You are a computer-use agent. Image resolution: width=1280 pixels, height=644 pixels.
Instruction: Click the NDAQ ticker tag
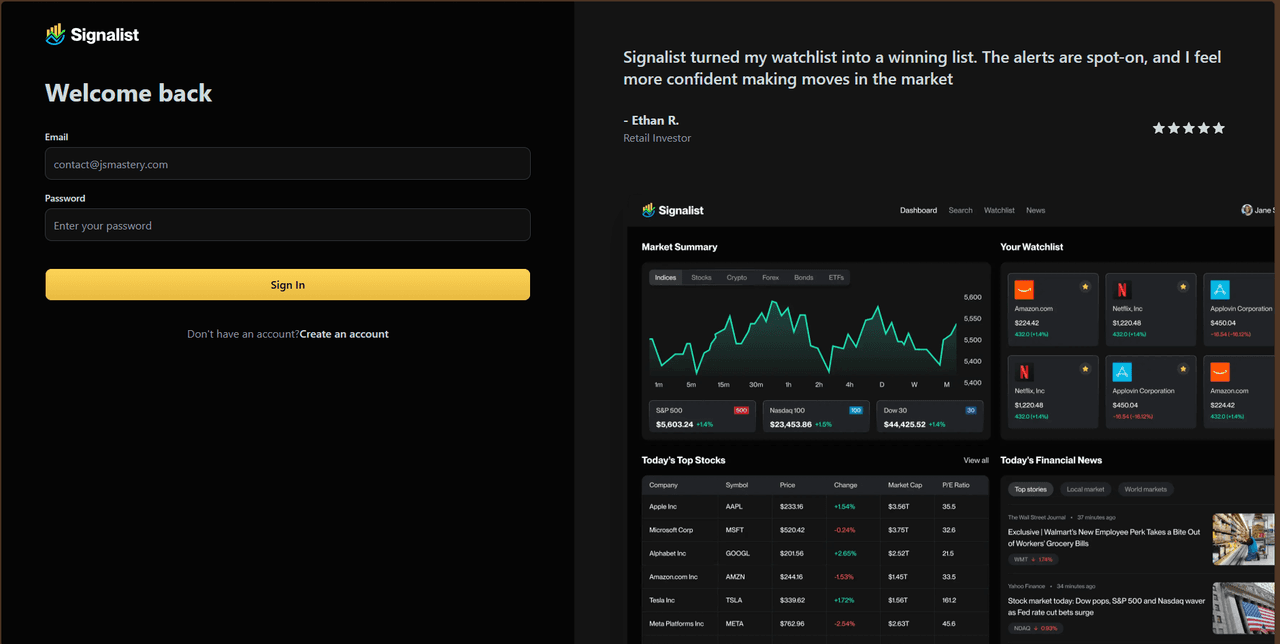[1035, 628]
